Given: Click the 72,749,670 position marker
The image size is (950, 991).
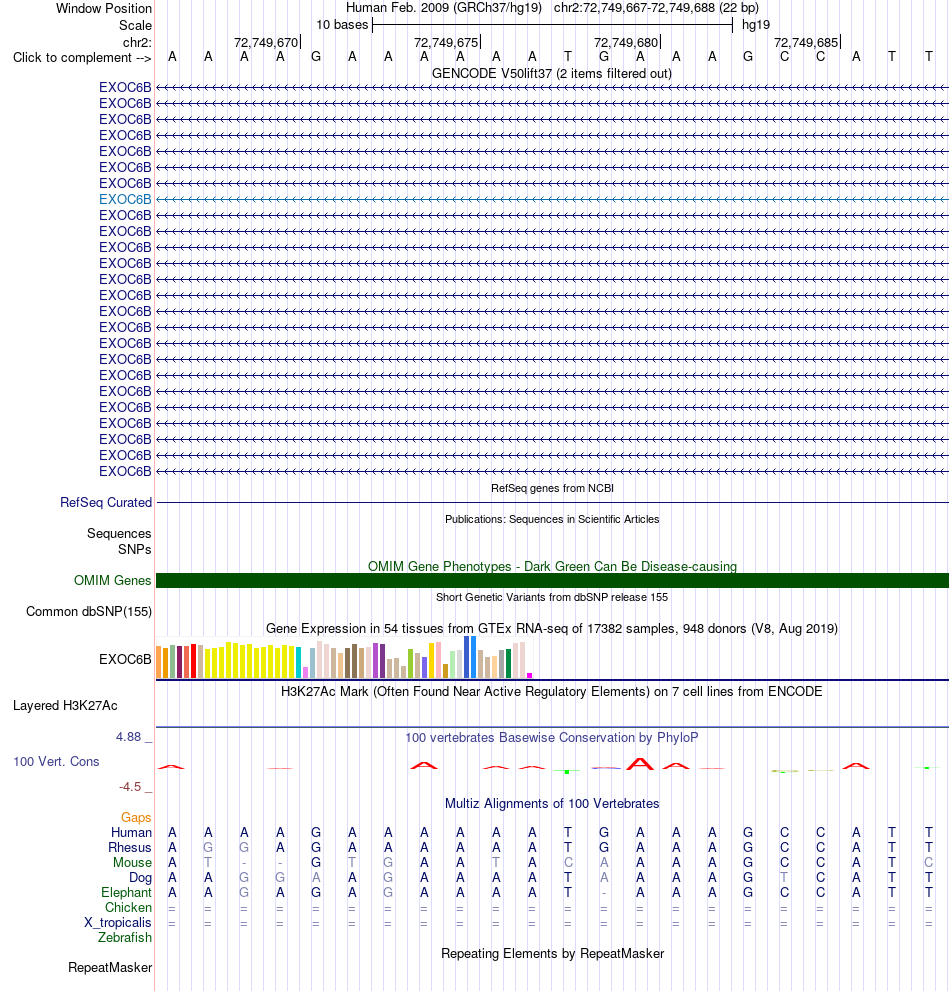Looking at the screenshot, I should [265, 42].
